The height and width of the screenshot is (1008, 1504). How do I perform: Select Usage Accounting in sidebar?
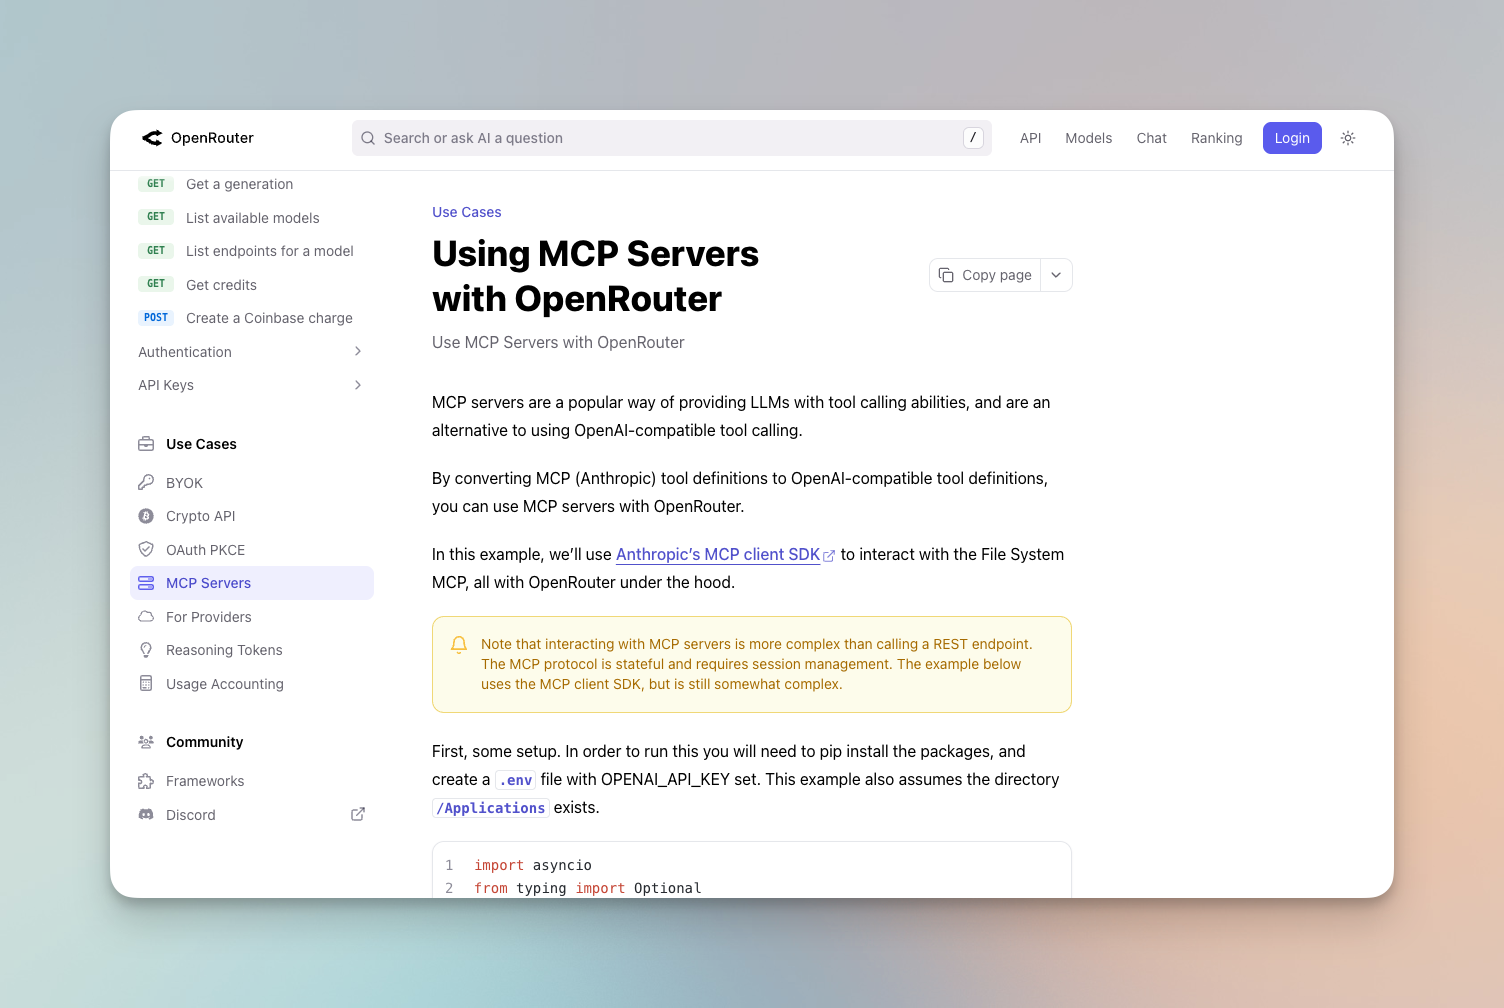pos(252,684)
